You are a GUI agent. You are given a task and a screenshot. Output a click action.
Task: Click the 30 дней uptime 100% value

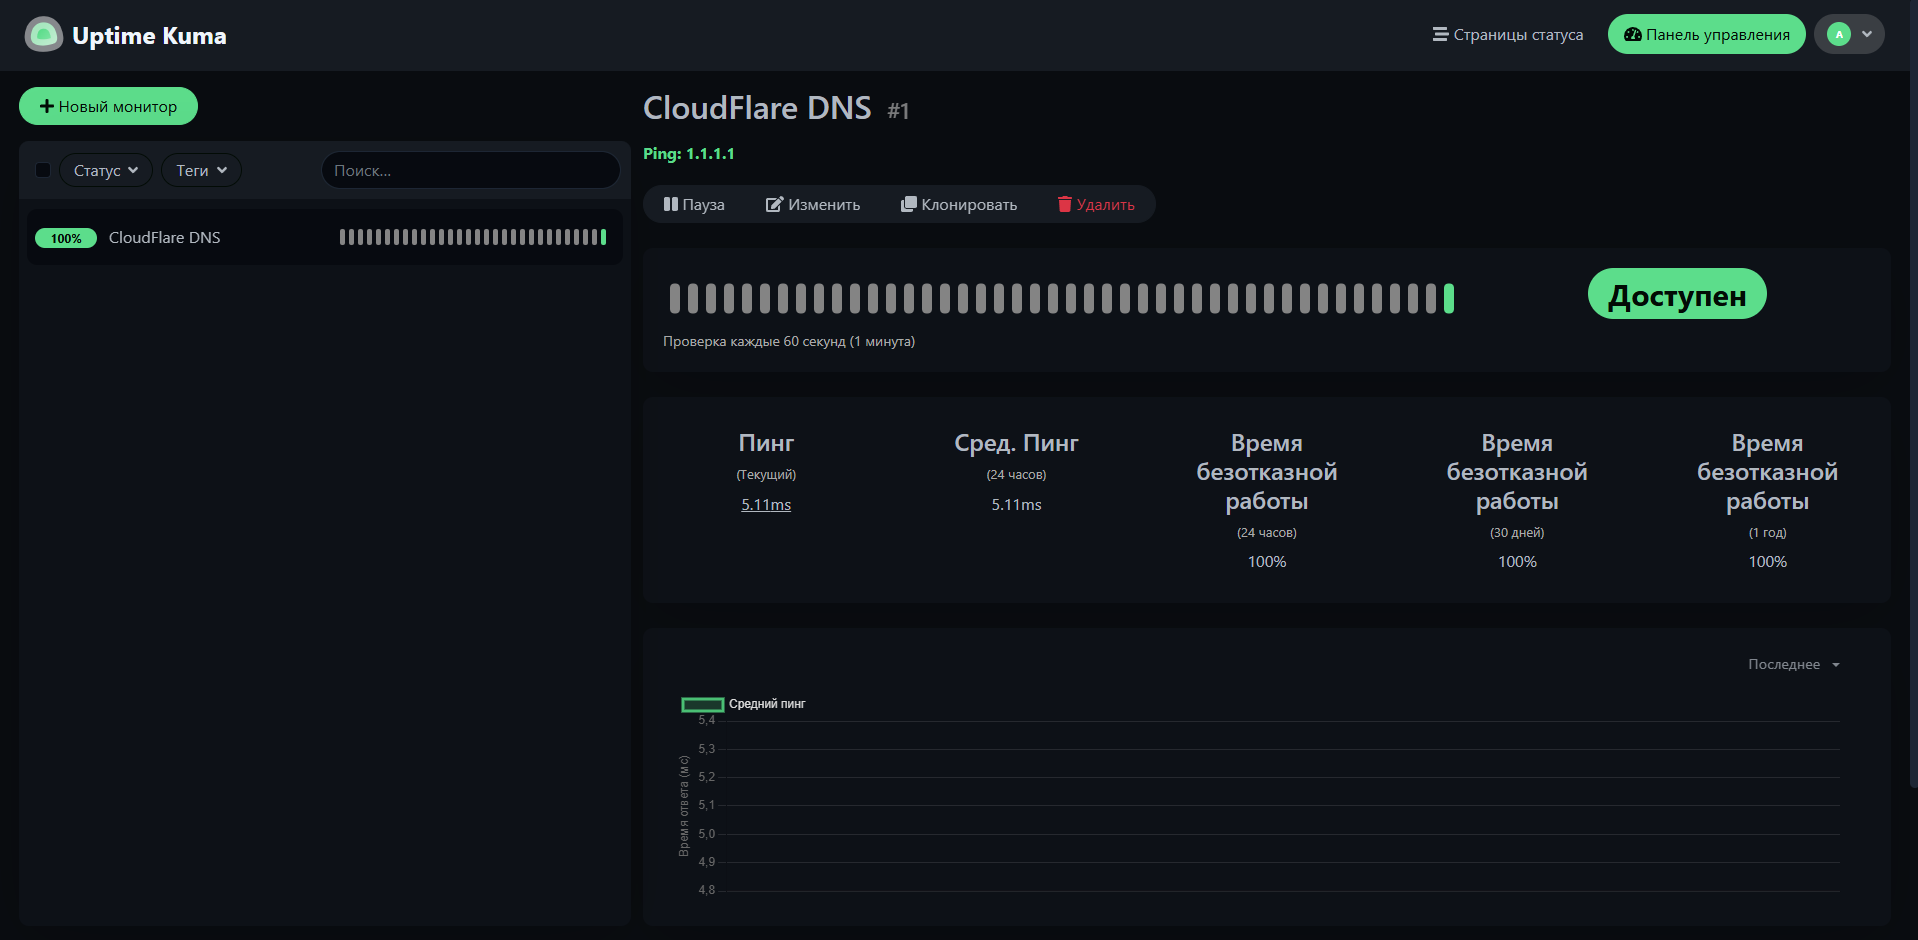click(1517, 562)
